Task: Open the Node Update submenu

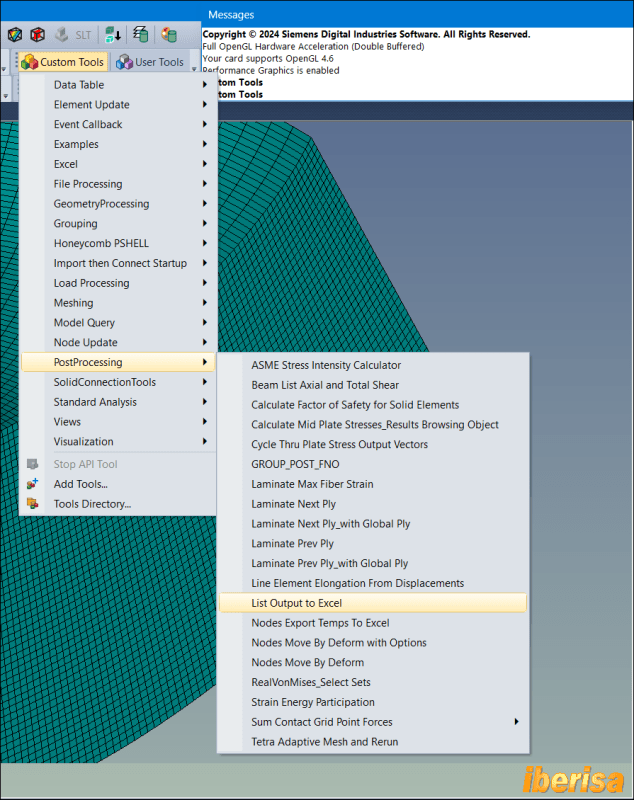Action: tap(118, 342)
